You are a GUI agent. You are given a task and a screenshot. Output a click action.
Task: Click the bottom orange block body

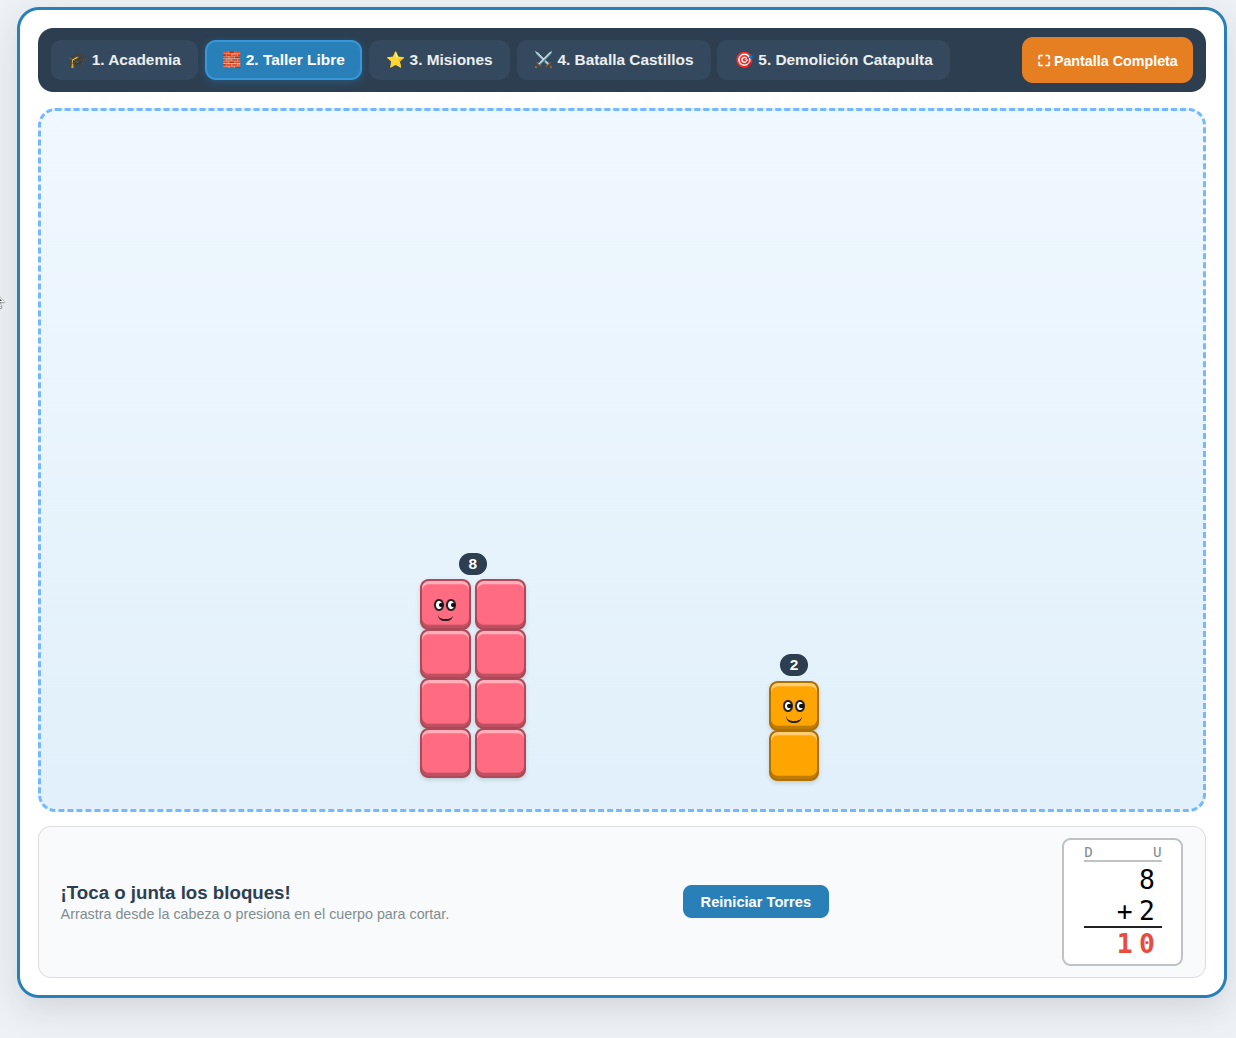click(794, 756)
